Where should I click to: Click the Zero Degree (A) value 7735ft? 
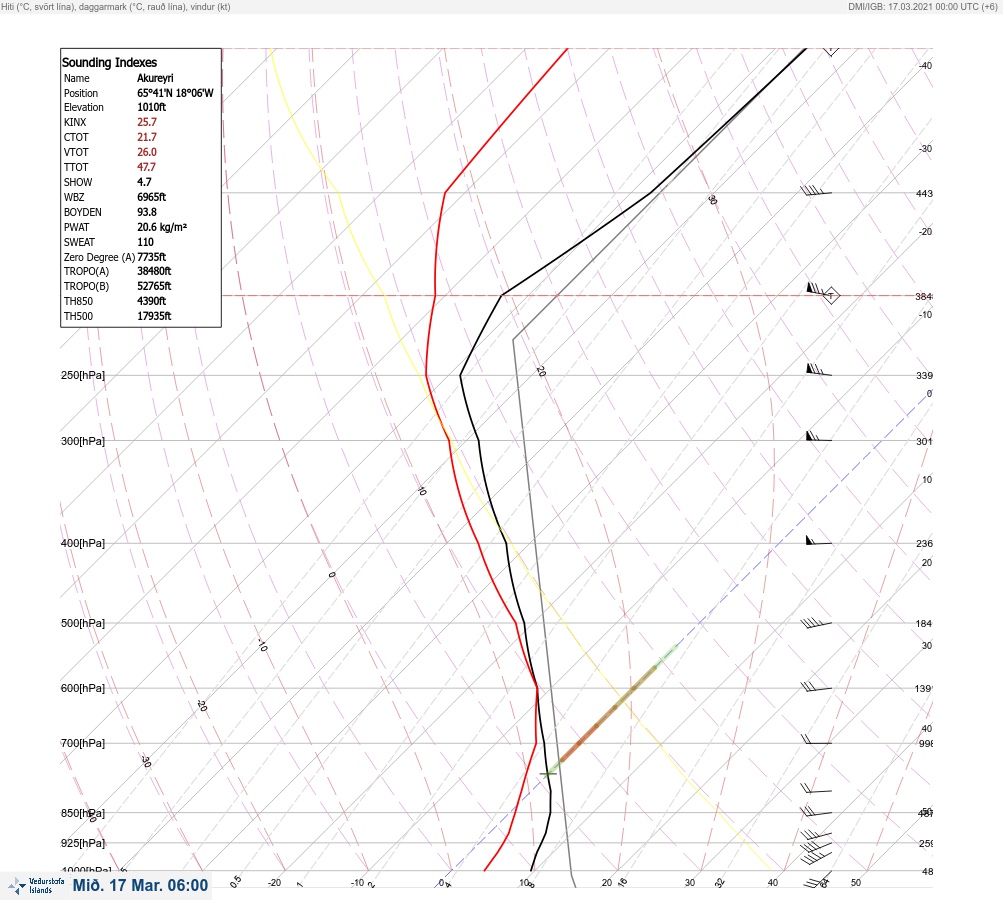tap(151, 257)
